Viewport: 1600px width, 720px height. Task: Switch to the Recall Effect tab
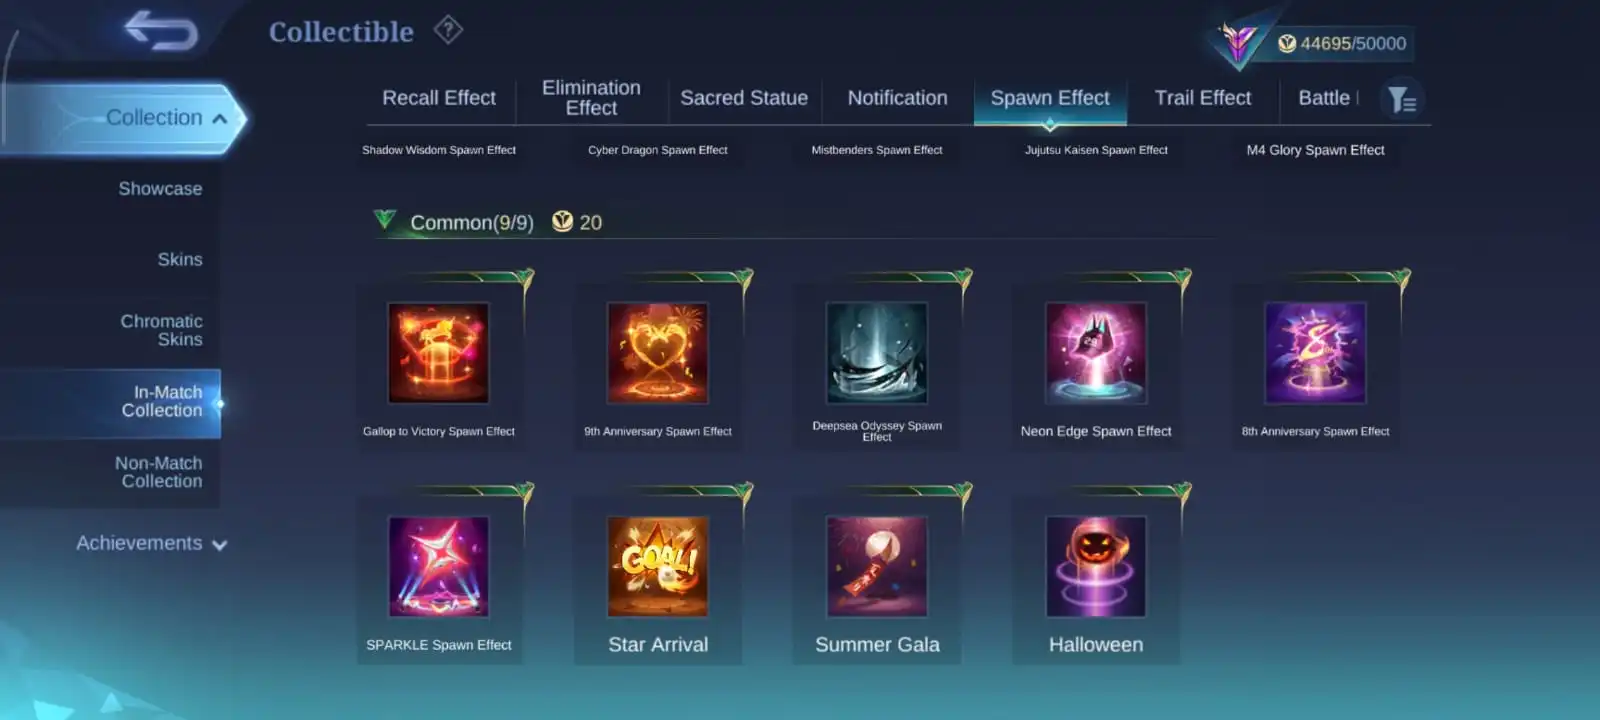point(439,98)
